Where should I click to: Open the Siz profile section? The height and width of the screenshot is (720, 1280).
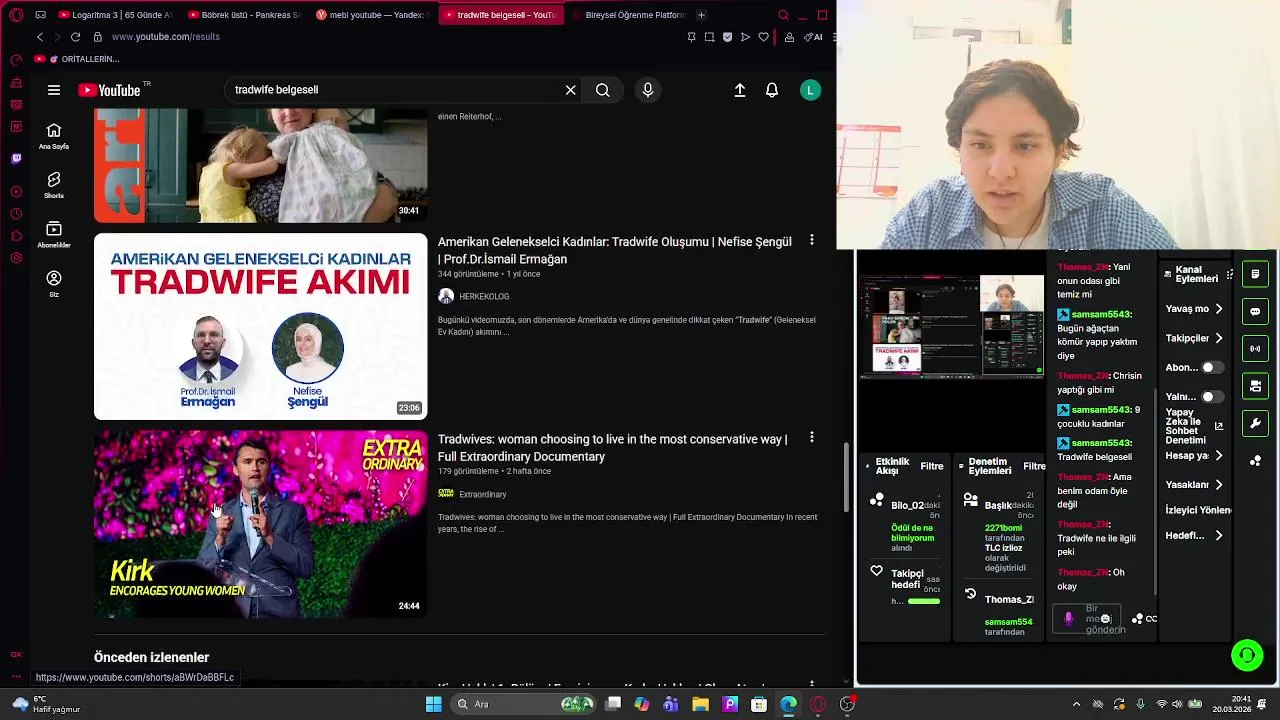pyautogui.click(x=54, y=284)
